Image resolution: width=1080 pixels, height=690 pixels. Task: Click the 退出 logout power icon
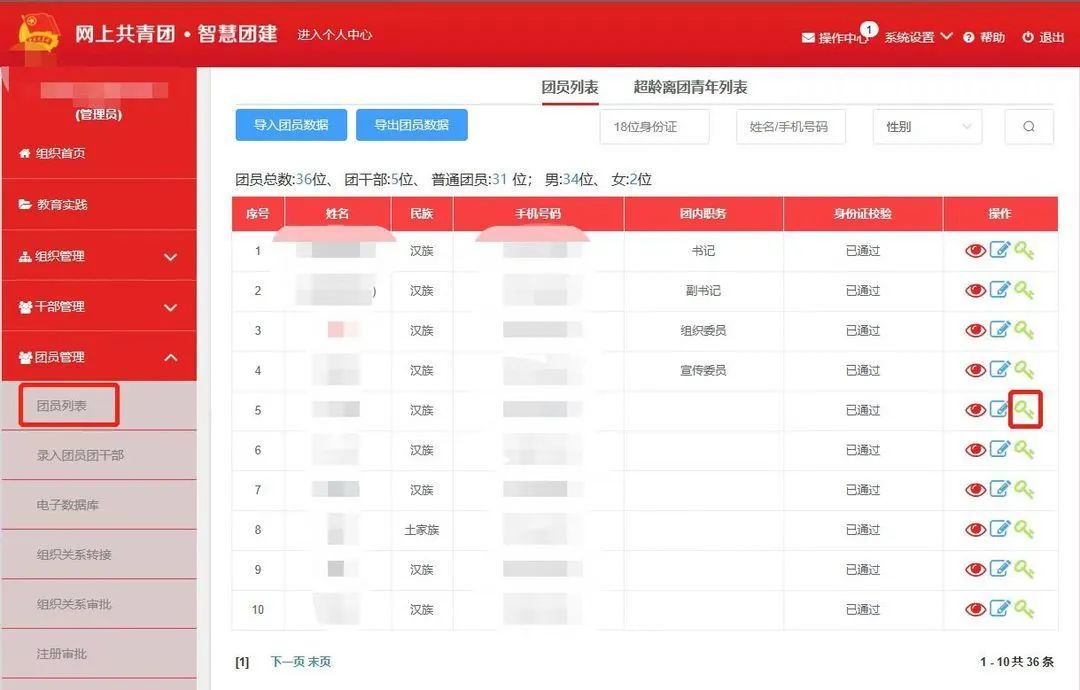click(1028, 38)
